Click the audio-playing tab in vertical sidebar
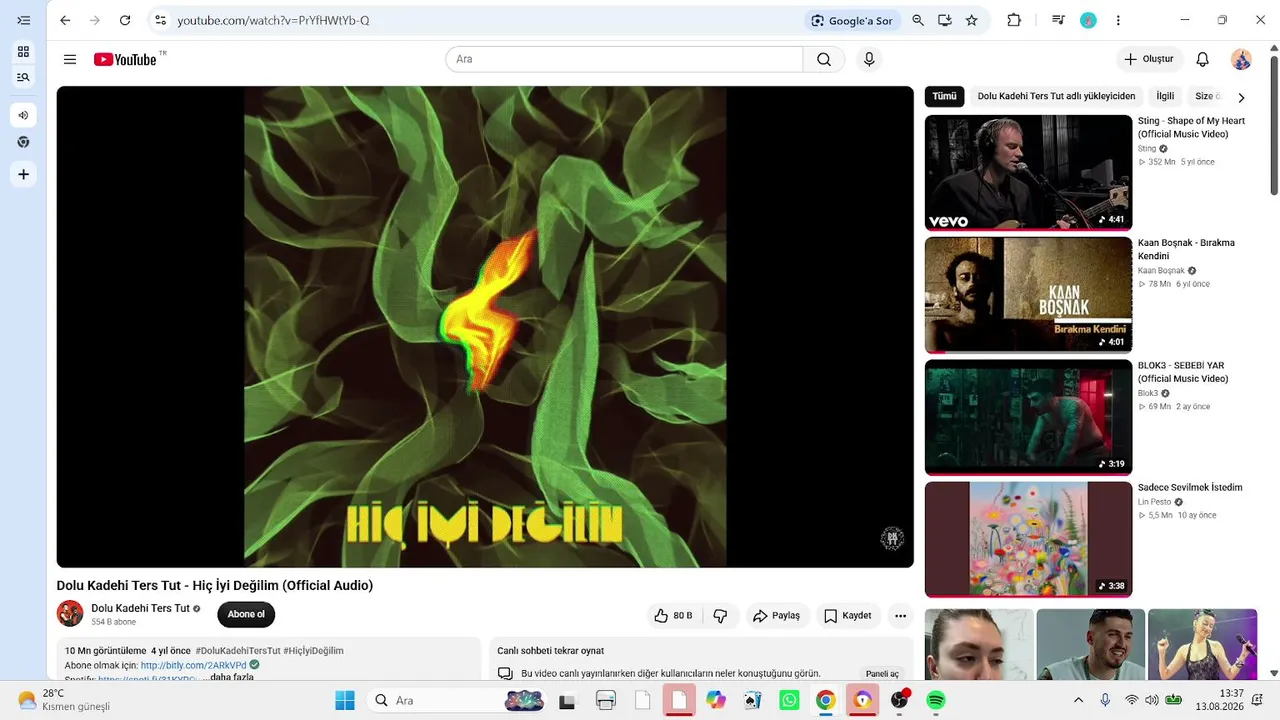The width and height of the screenshot is (1280, 720). tap(23, 115)
